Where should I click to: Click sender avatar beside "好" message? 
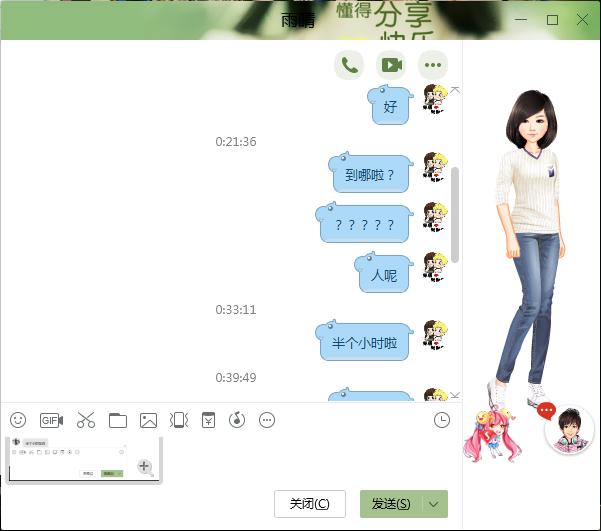435,99
